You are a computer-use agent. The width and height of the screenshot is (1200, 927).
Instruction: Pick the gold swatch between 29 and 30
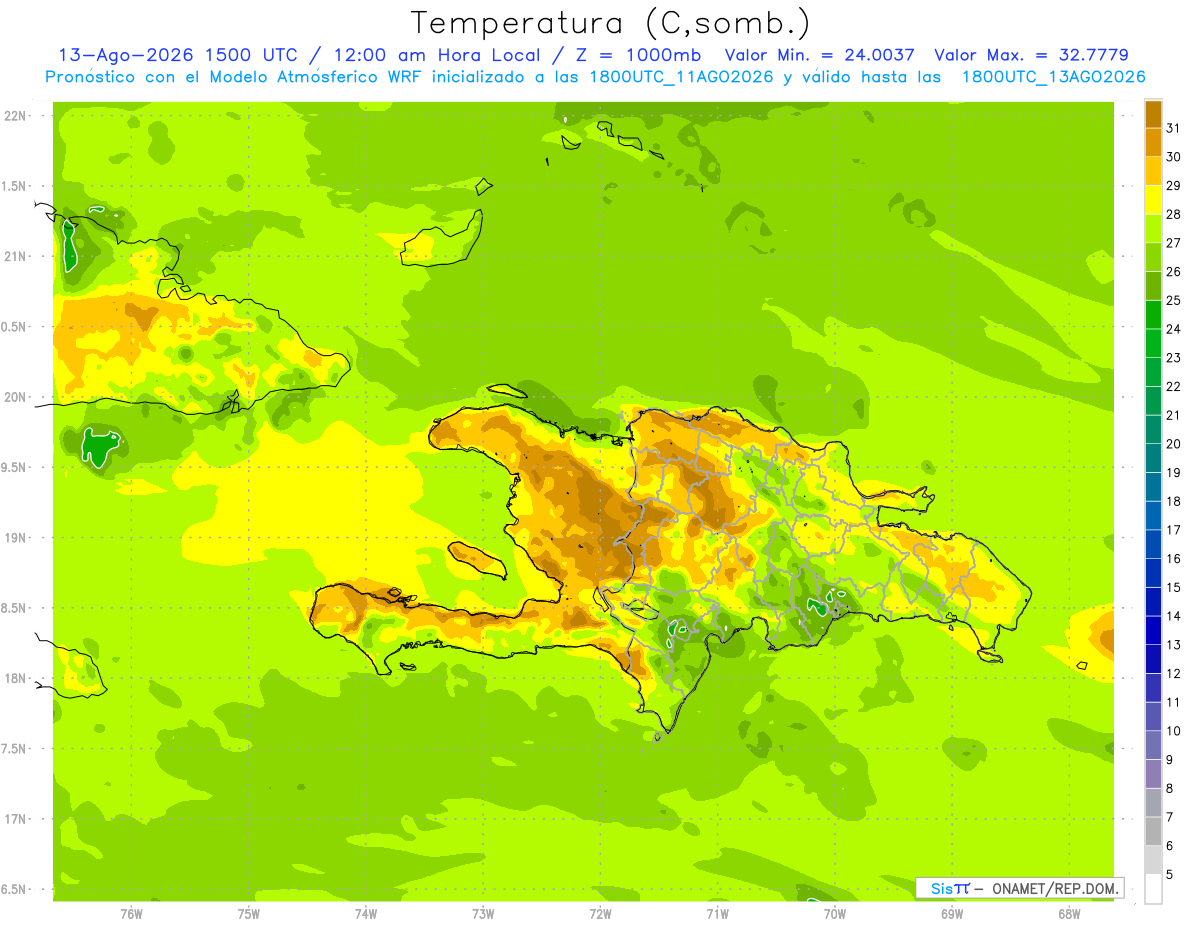[x=1153, y=172]
